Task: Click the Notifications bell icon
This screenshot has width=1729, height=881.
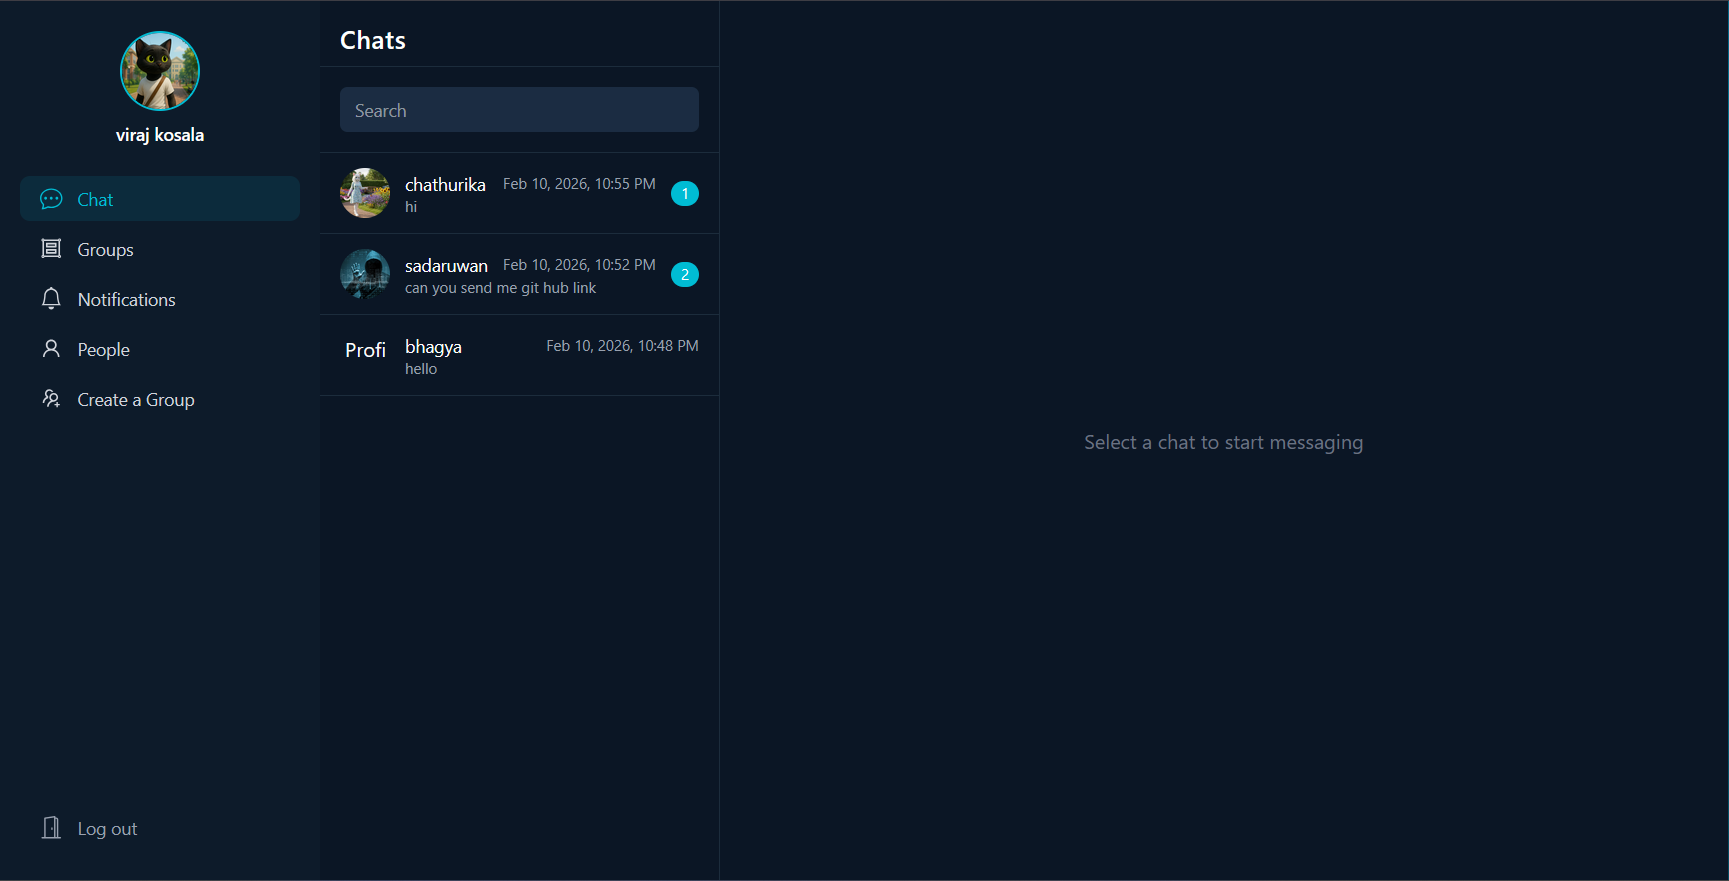Action: pyautogui.click(x=51, y=299)
